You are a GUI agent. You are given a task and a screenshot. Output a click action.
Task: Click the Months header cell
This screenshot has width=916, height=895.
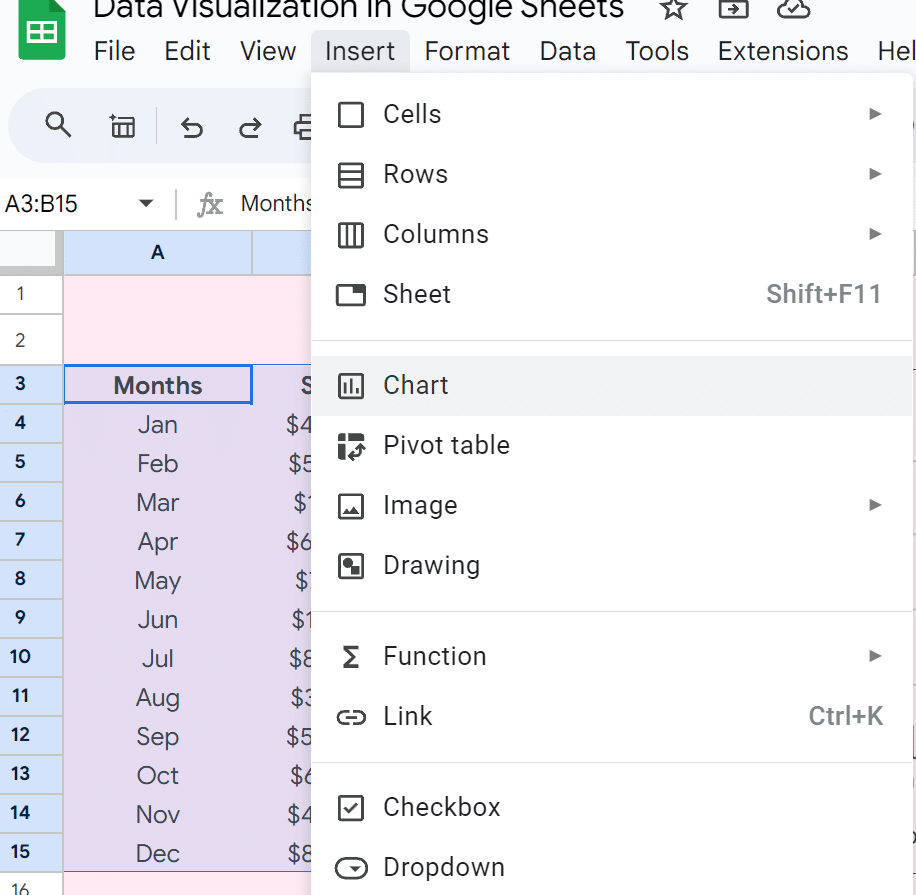click(x=158, y=384)
